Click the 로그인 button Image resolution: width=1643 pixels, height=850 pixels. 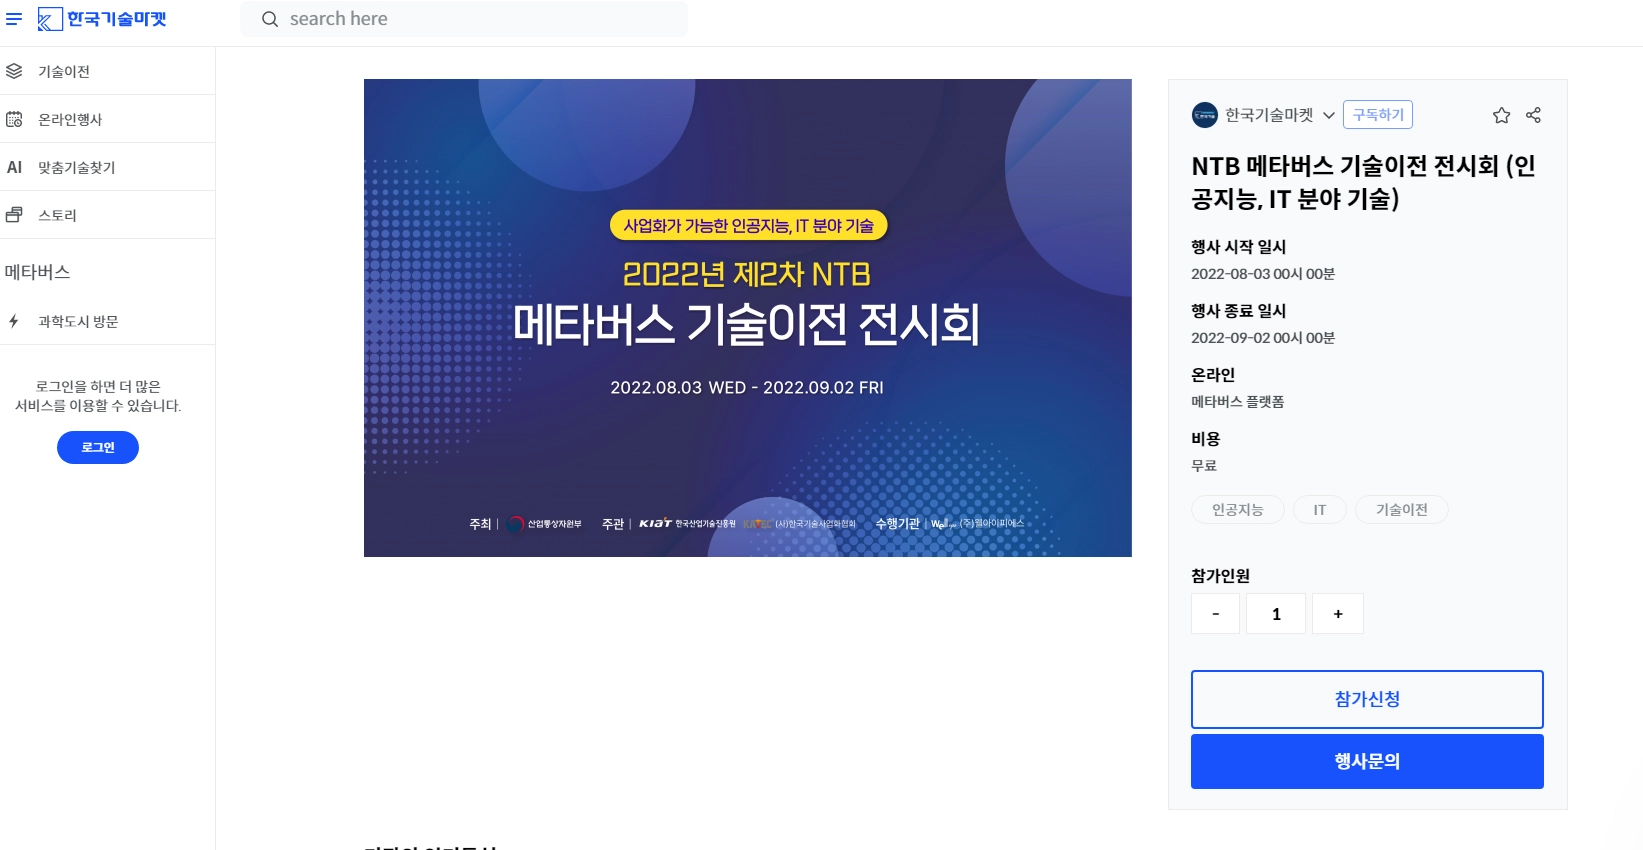point(98,447)
